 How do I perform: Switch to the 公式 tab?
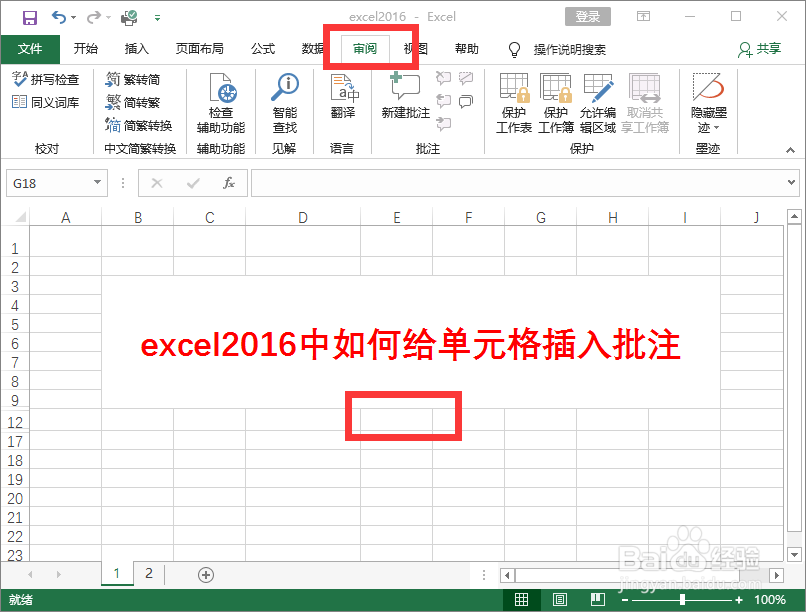(x=263, y=49)
